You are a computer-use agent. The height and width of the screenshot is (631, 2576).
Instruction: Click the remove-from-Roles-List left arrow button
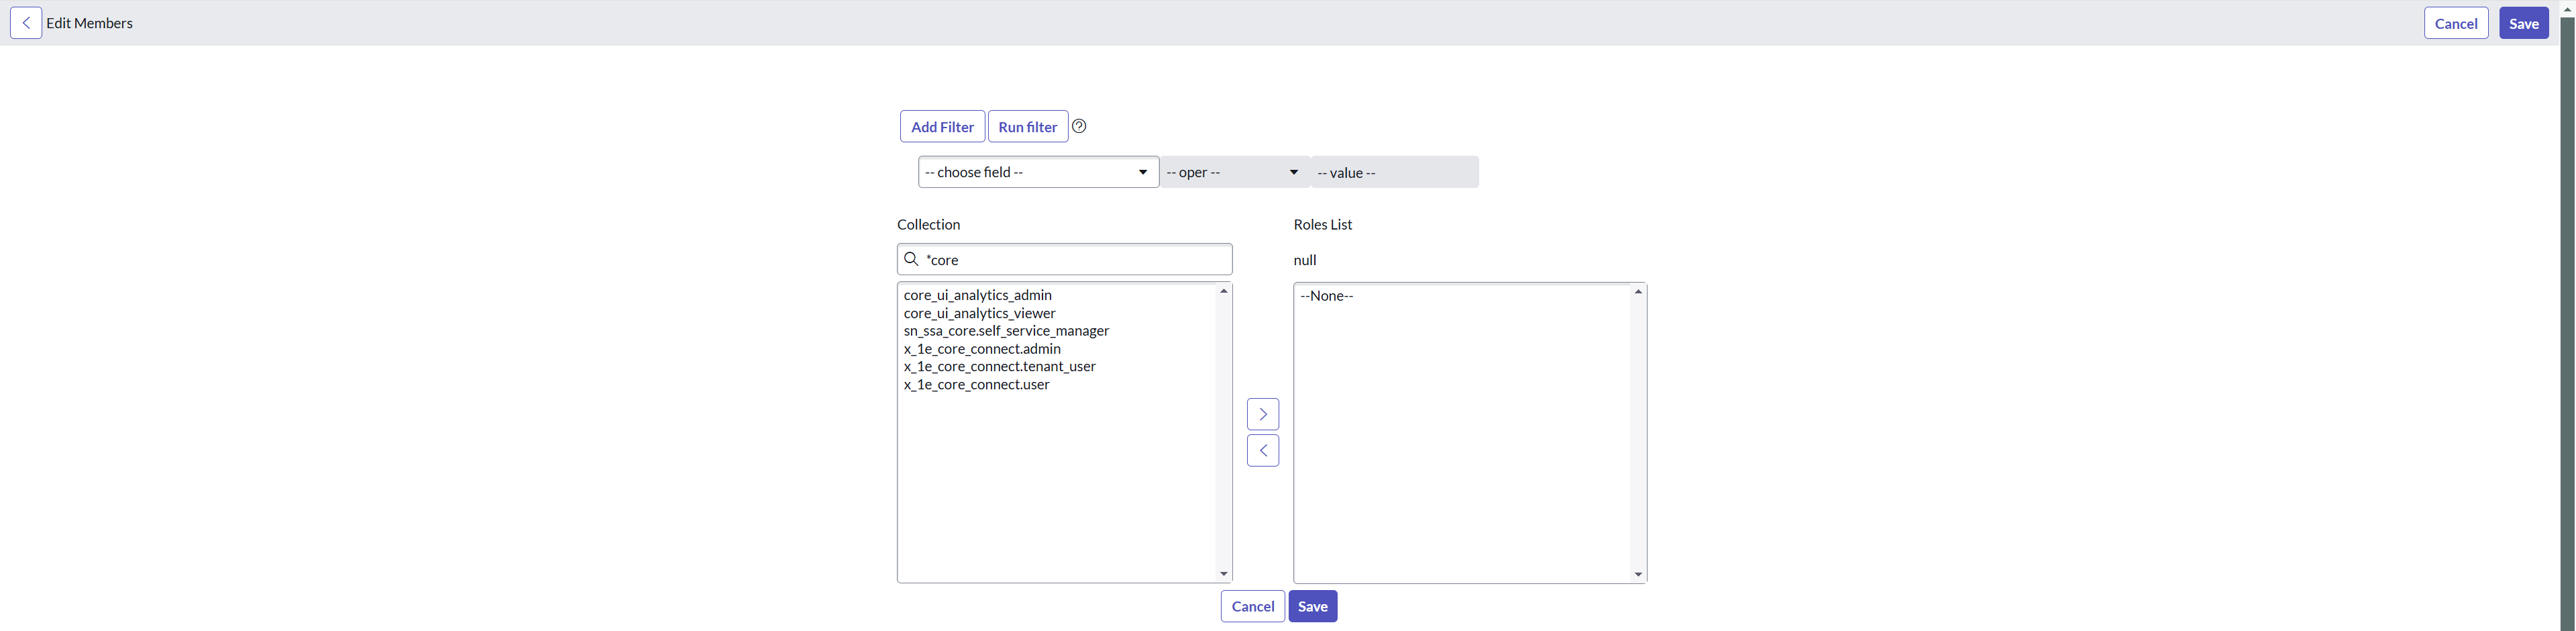[x=1263, y=451]
